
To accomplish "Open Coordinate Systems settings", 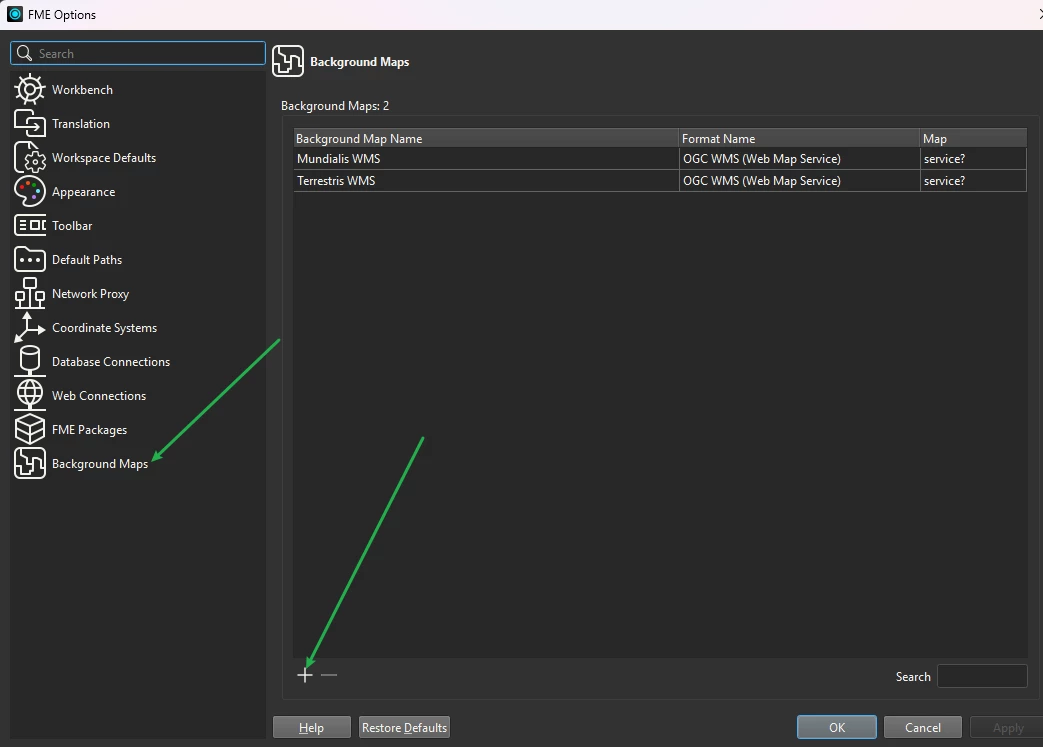I will [104, 328].
